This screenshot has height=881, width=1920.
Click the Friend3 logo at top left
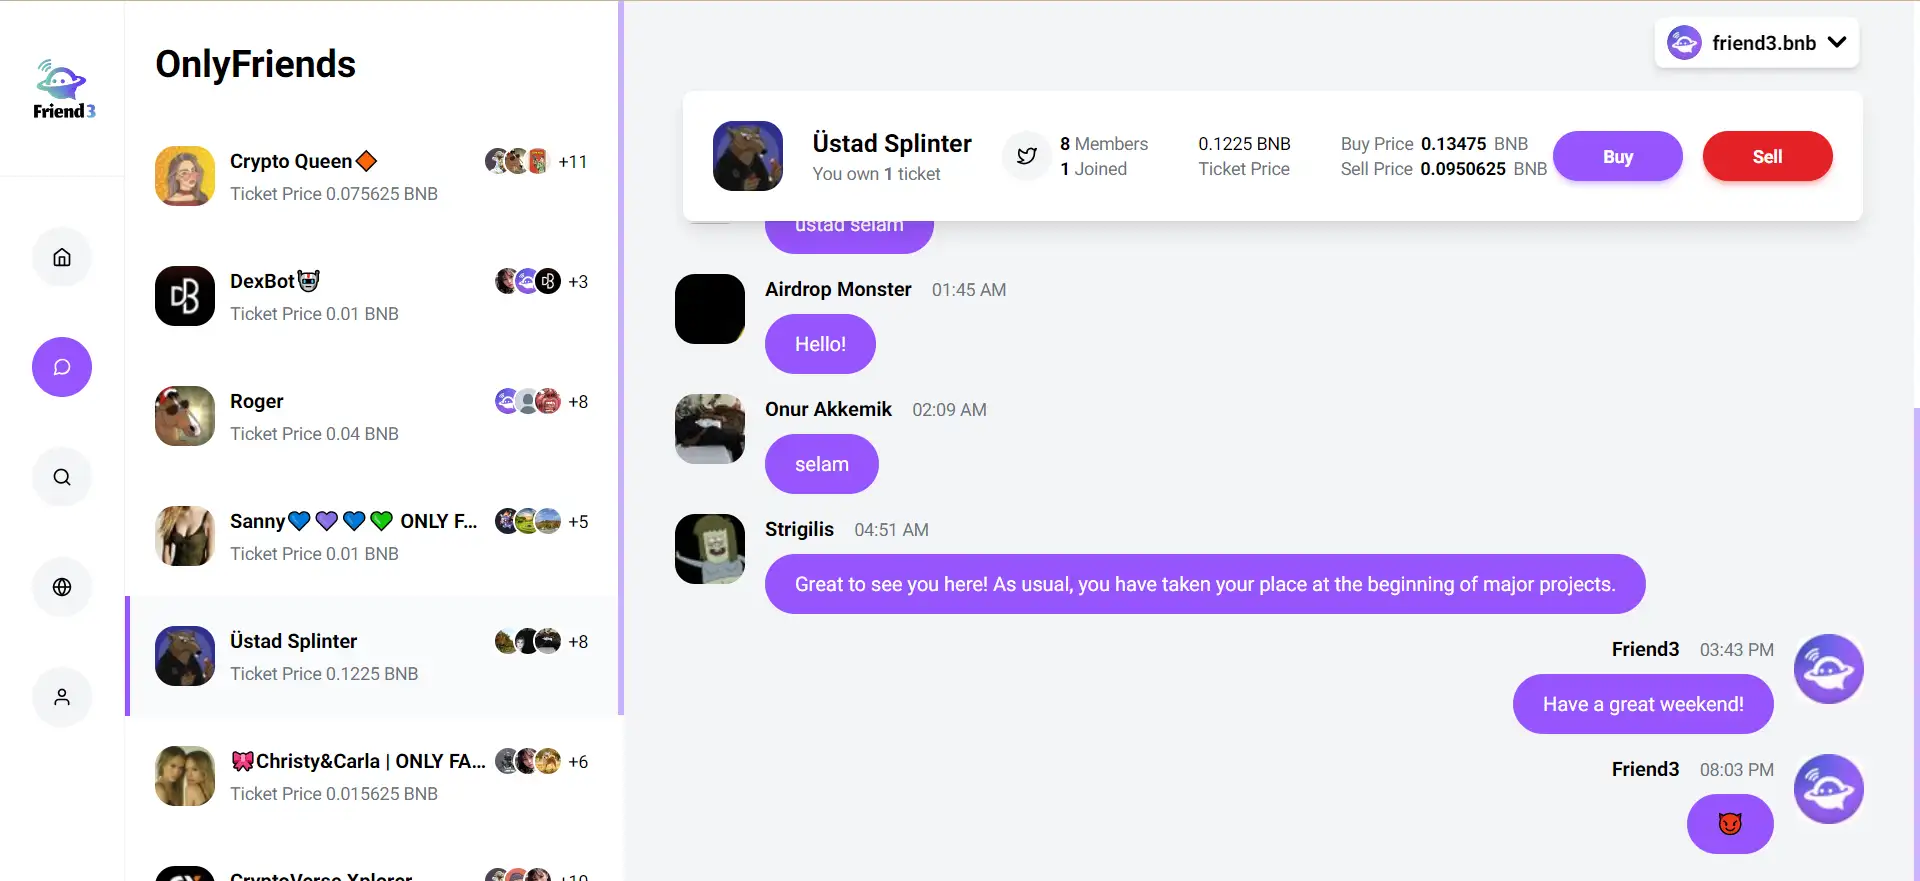[x=63, y=89]
